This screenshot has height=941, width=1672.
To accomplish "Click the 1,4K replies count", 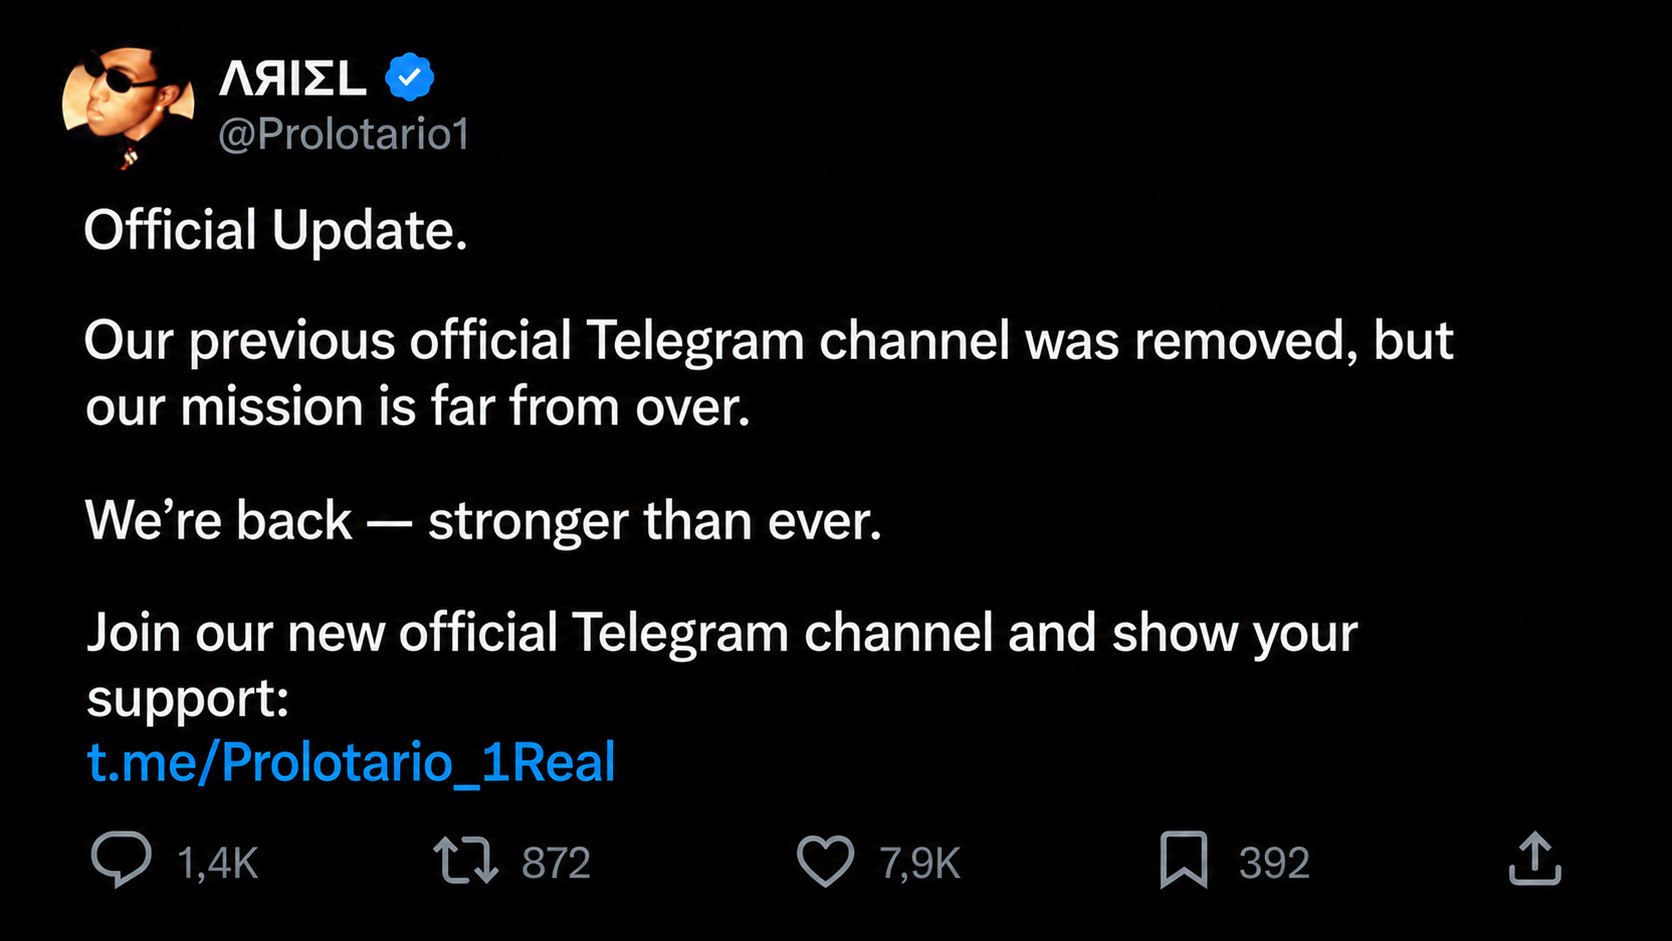I will point(218,863).
